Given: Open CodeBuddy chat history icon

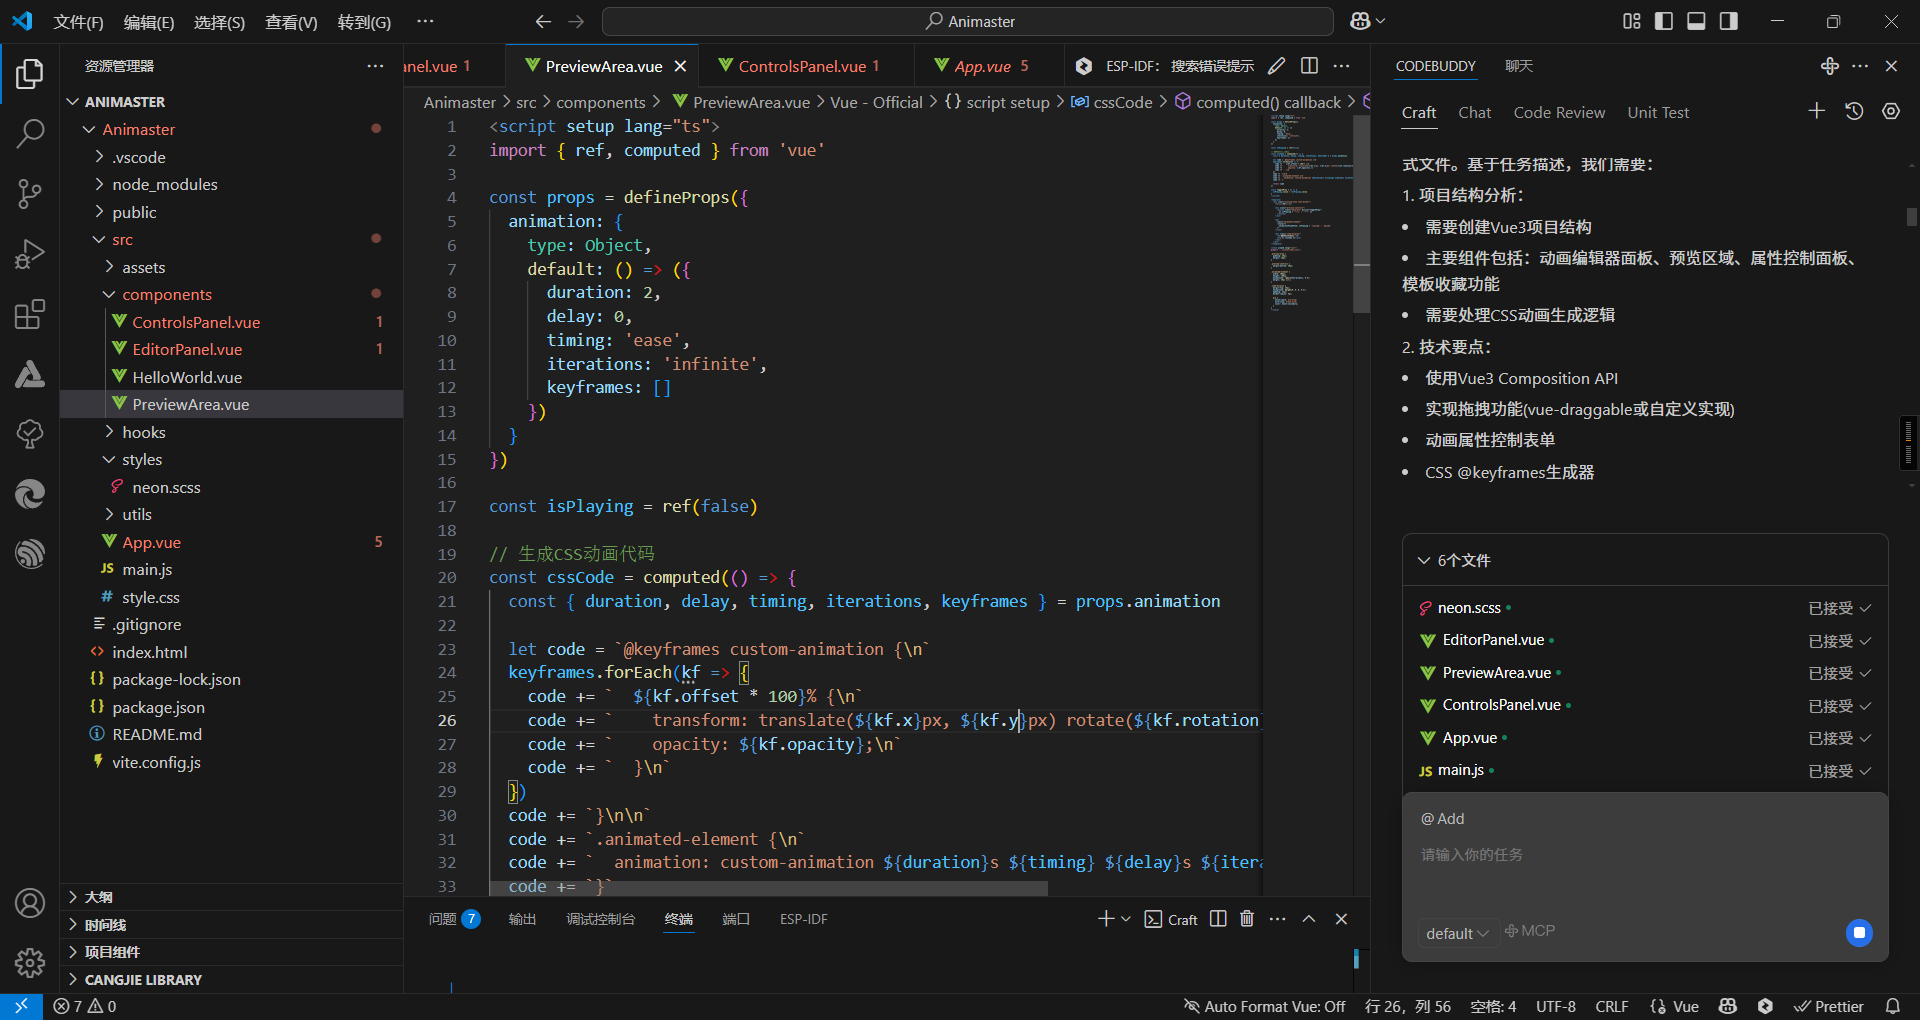Looking at the screenshot, I should [x=1854, y=112].
